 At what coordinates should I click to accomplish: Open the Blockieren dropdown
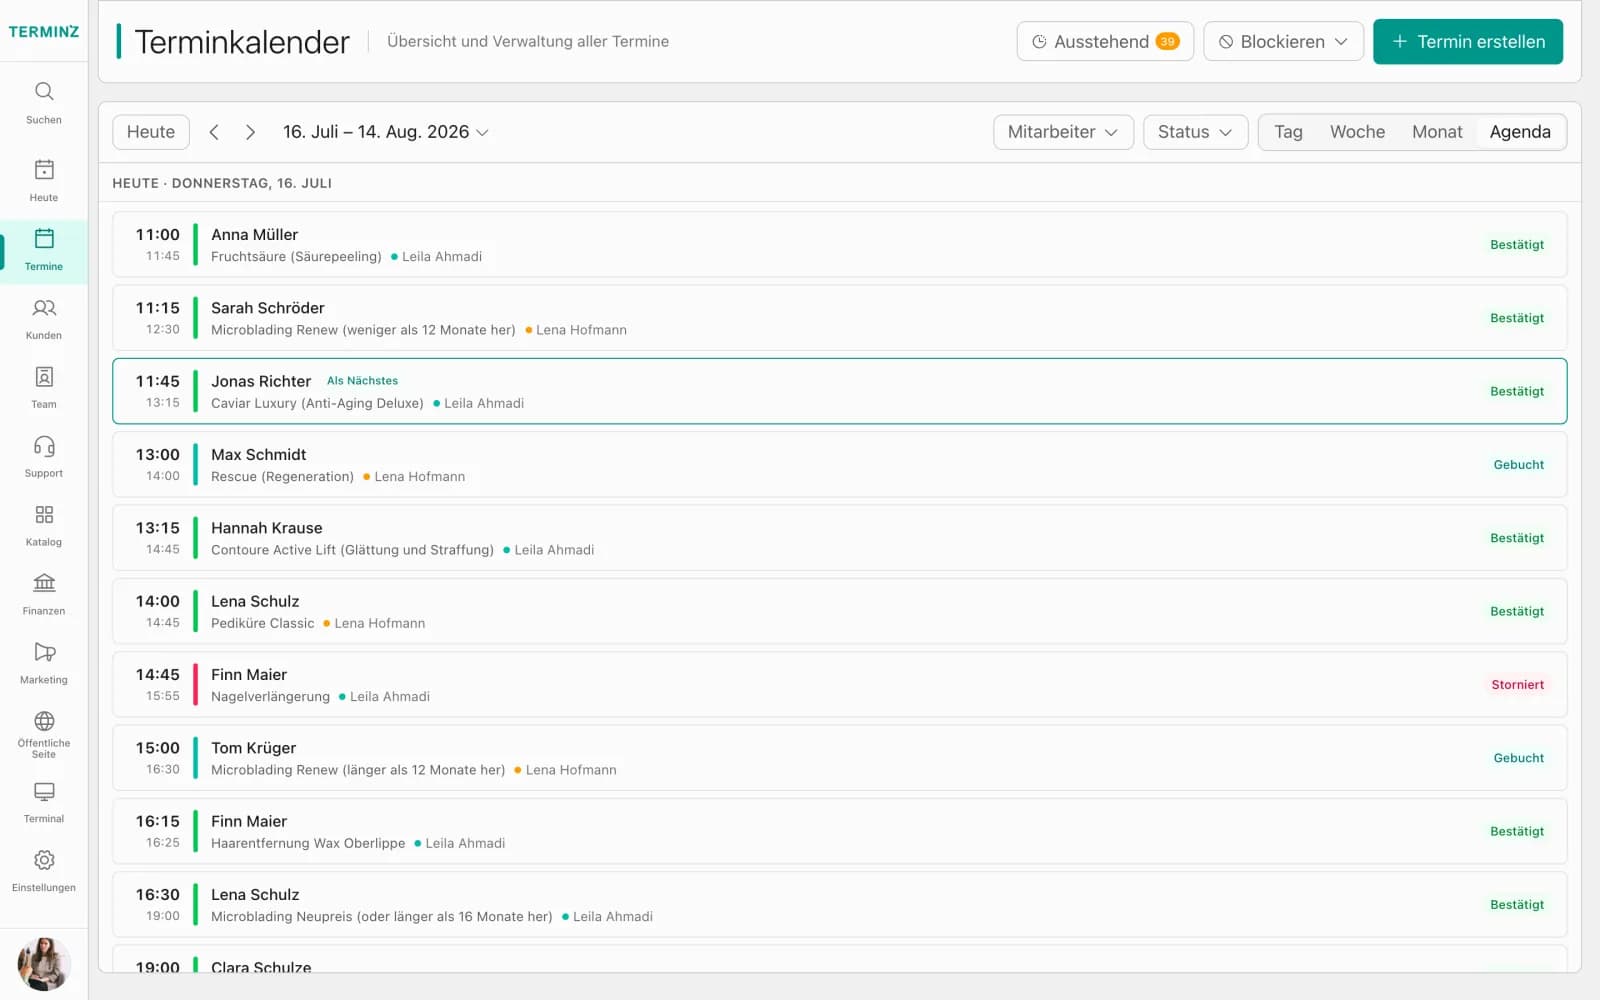[1283, 41]
